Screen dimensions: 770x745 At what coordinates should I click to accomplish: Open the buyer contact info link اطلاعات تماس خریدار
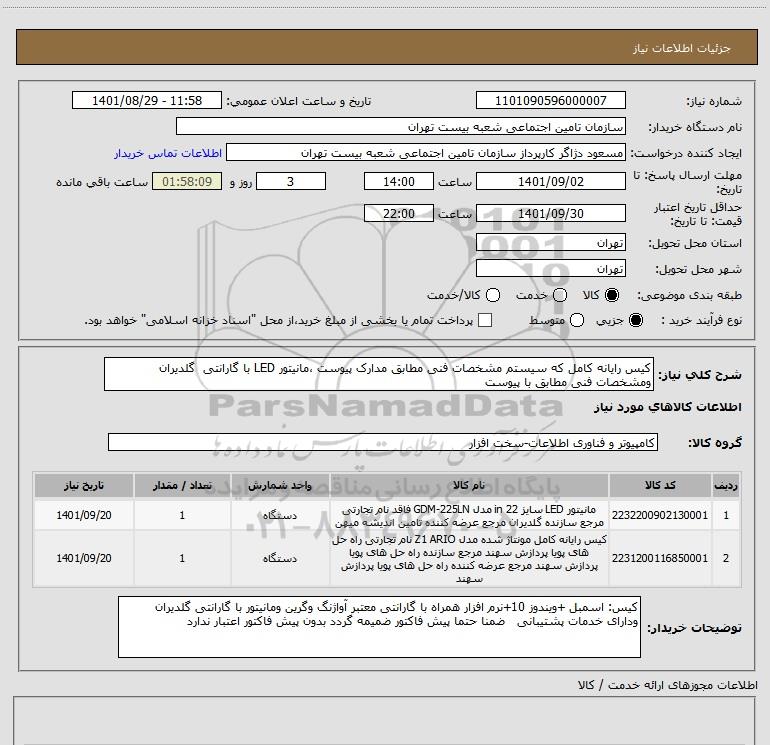168,153
